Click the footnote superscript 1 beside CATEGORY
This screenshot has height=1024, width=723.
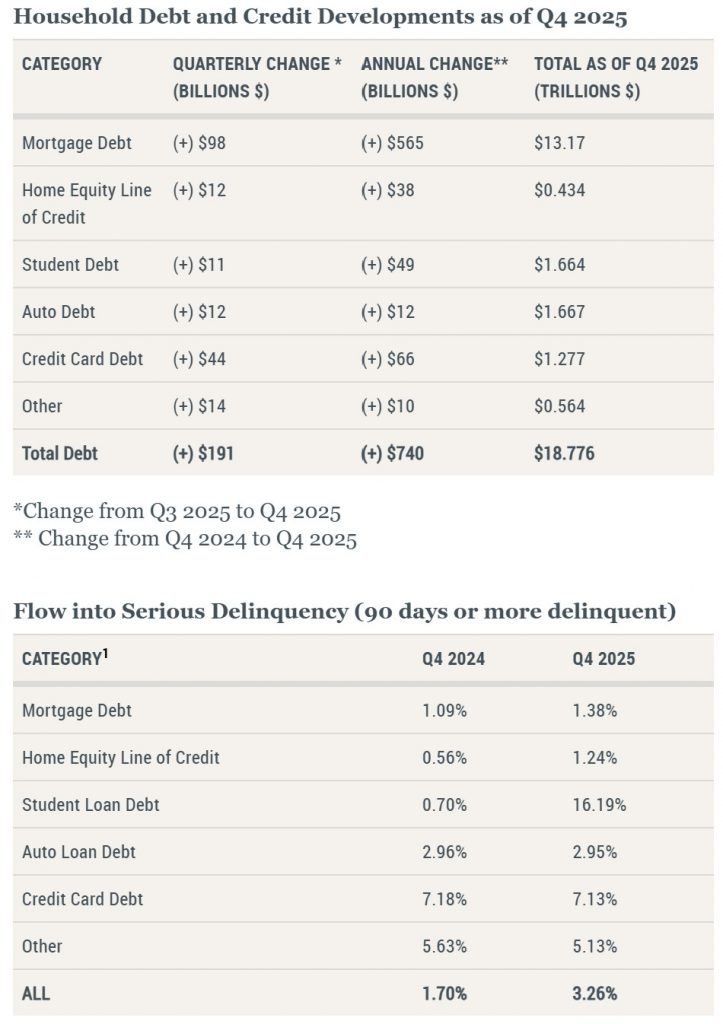point(106,655)
